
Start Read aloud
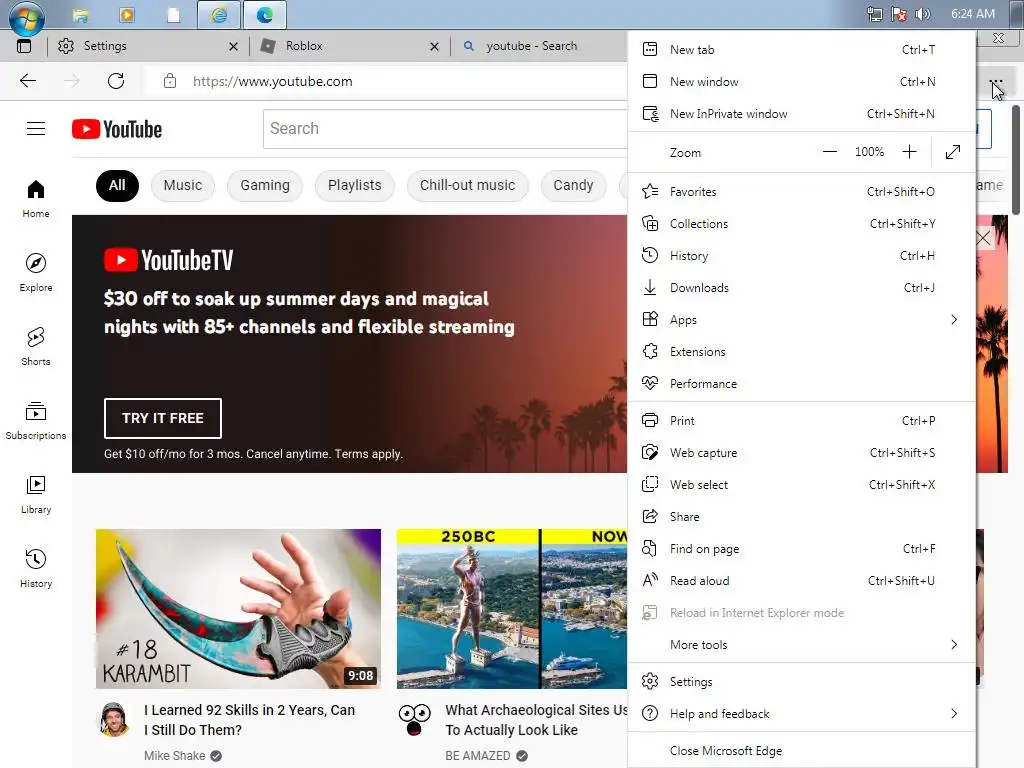[x=801, y=581]
